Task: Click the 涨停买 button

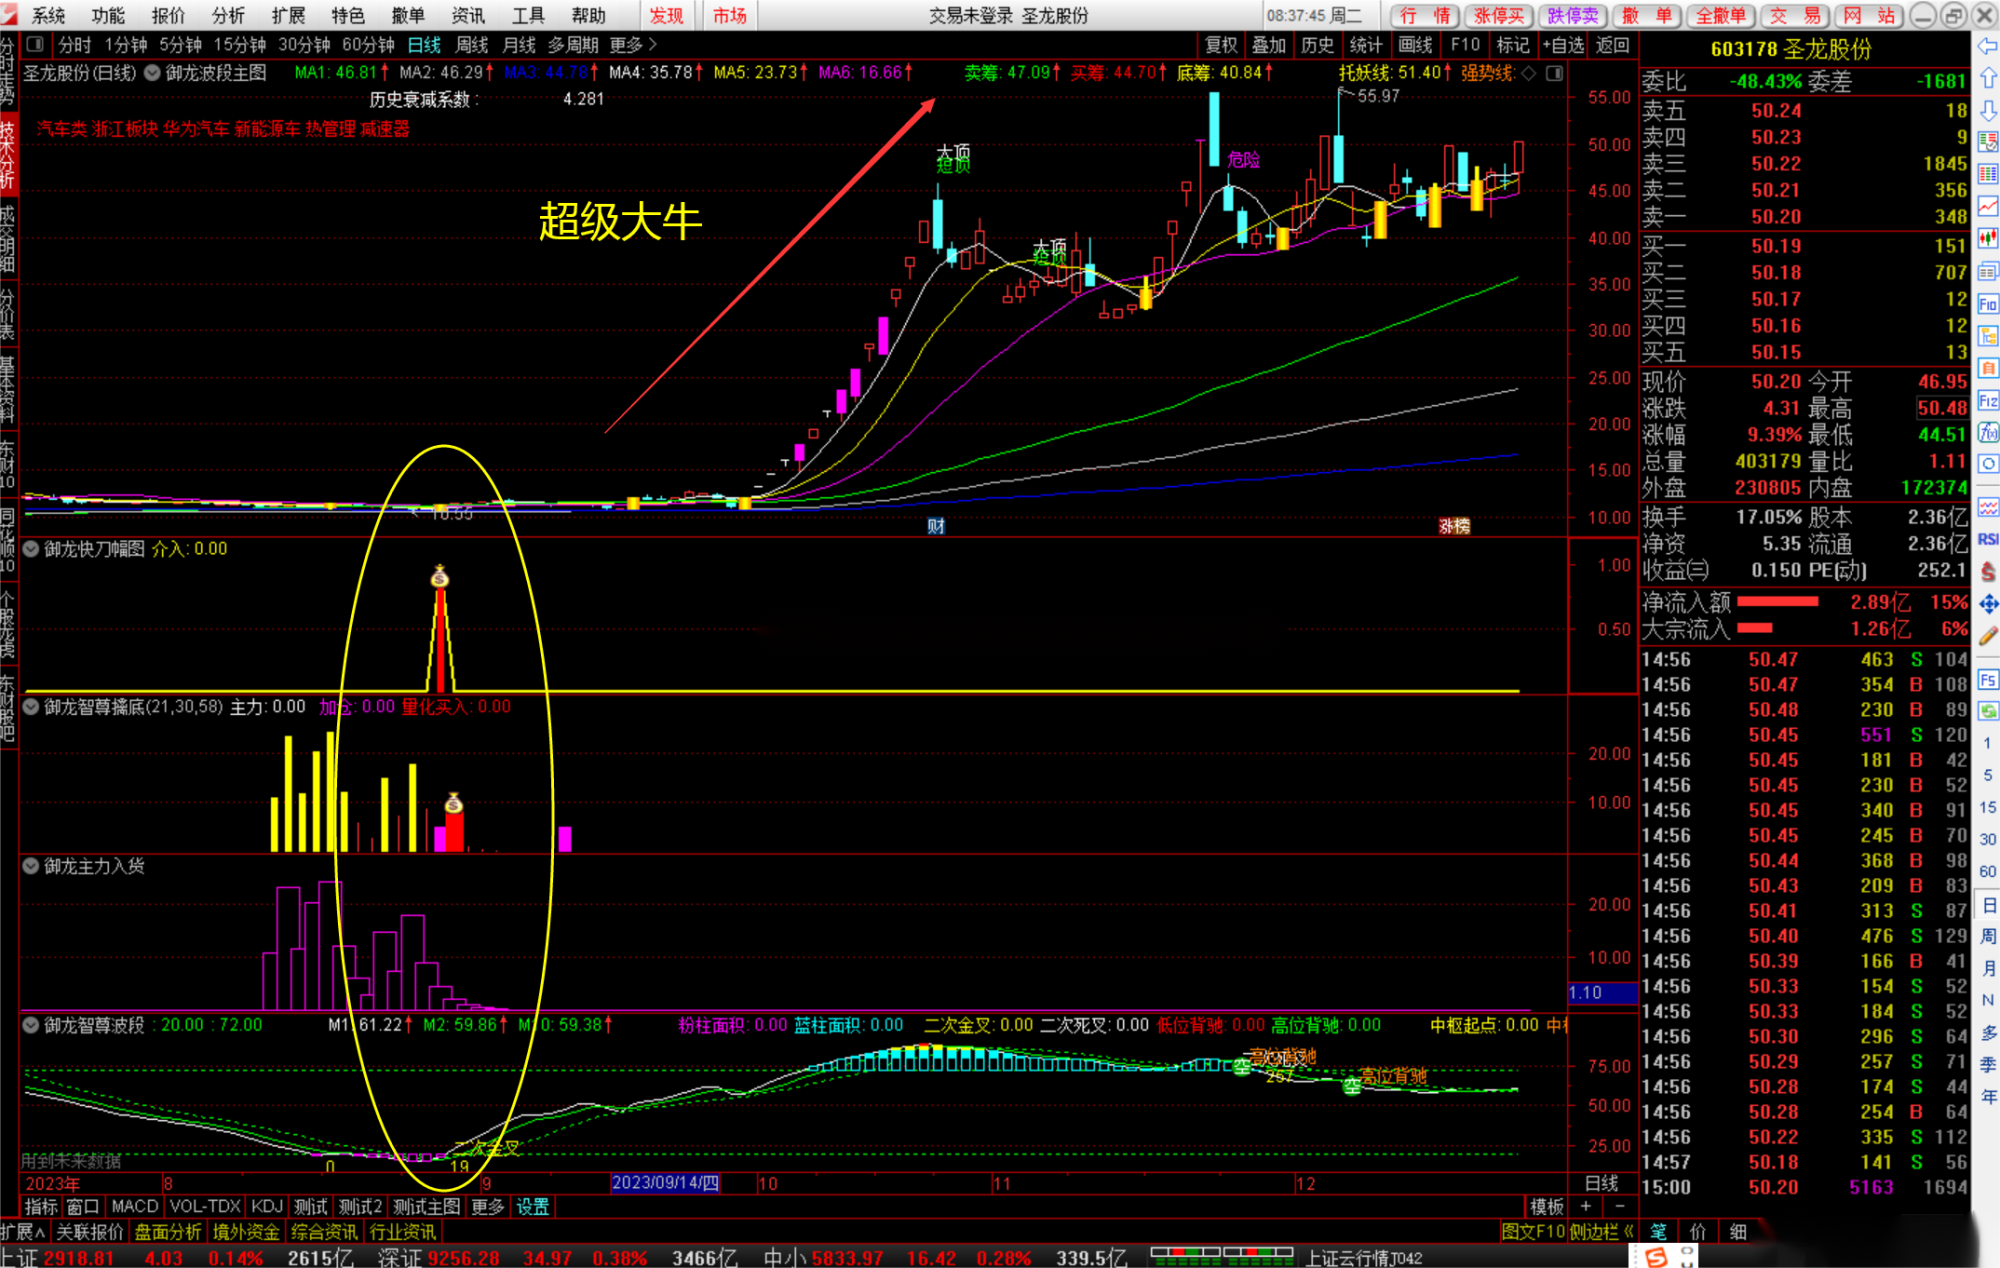Action: coord(1498,15)
